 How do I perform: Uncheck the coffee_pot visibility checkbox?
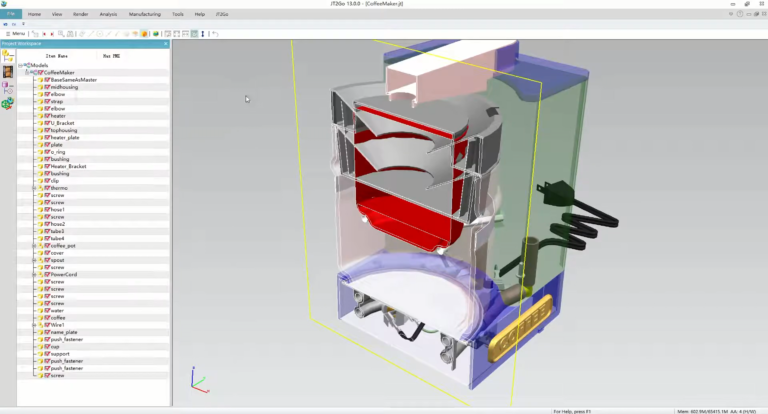(x=47, y=245)
